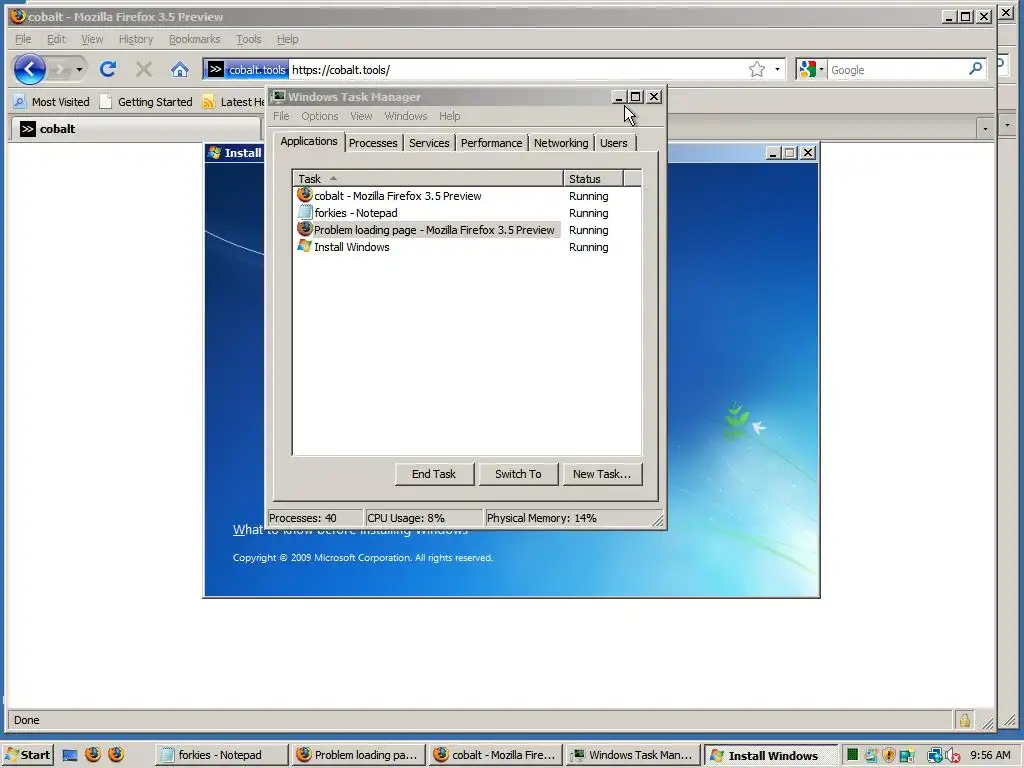The width and height of the screenshot is (1024, 768).
Task: Open Firefox's File menu
Action: (23, 39)
